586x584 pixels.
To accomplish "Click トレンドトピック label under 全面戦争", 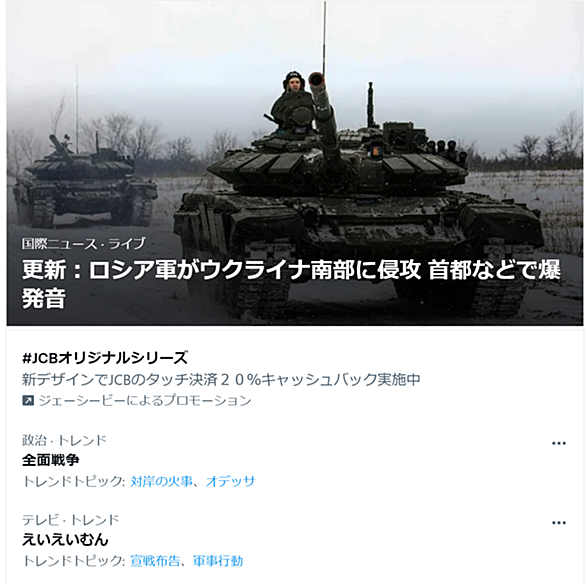I will point(73,481).
